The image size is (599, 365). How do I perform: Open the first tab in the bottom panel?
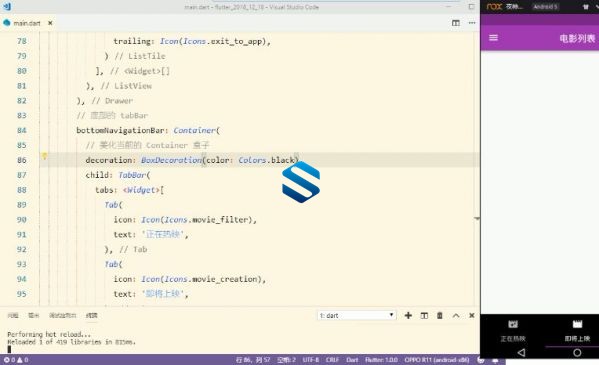tap(13, 315)
